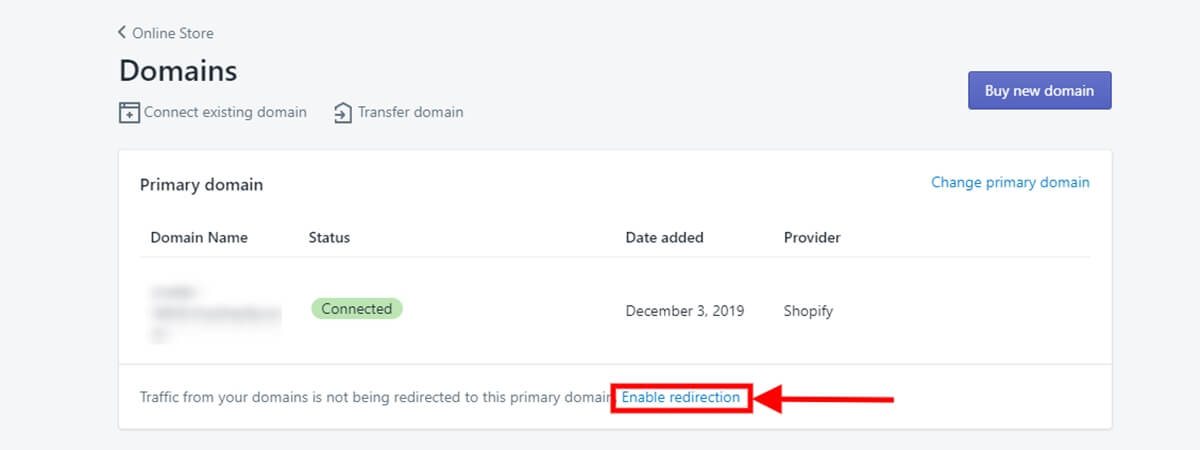Click the blurred primary domain name
This screenshot has height=450, width=1200.
pyautogui.click(x=214, y=312)
